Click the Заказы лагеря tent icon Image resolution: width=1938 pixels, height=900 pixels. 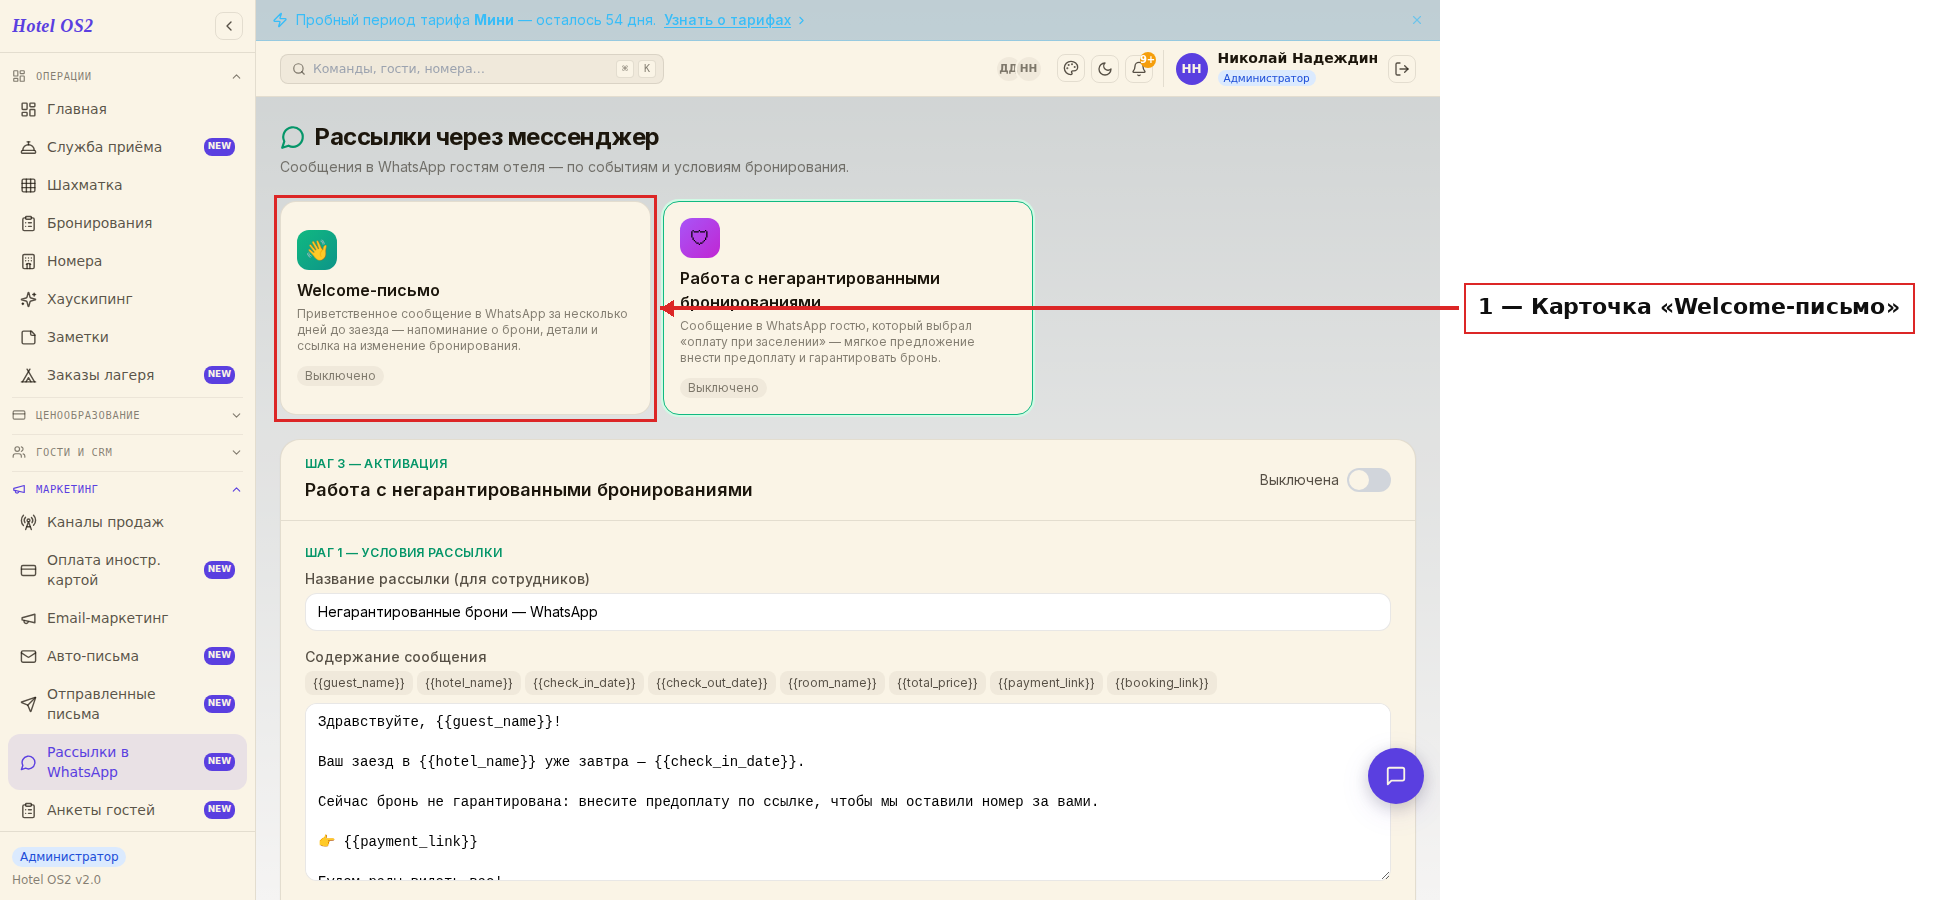point(28,375)
